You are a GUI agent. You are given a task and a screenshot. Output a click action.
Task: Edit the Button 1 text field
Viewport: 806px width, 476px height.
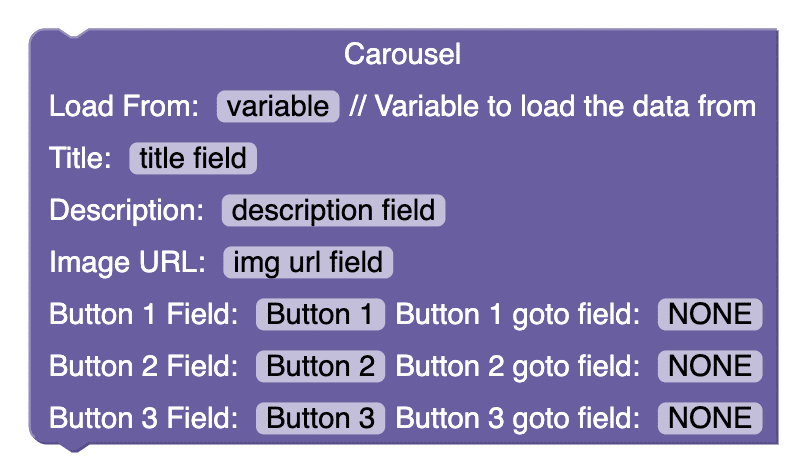tap(320, 314)
